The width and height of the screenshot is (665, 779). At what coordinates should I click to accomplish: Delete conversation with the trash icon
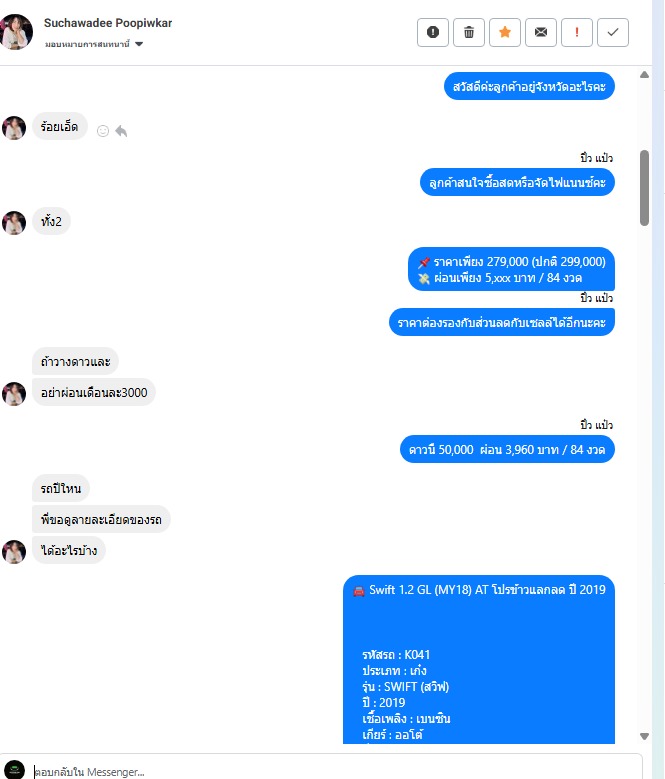tap(469, 32)
